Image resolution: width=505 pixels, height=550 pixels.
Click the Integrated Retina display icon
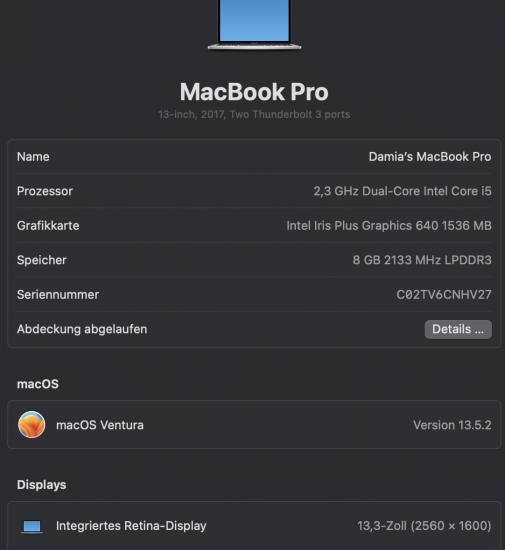point(32,526)
